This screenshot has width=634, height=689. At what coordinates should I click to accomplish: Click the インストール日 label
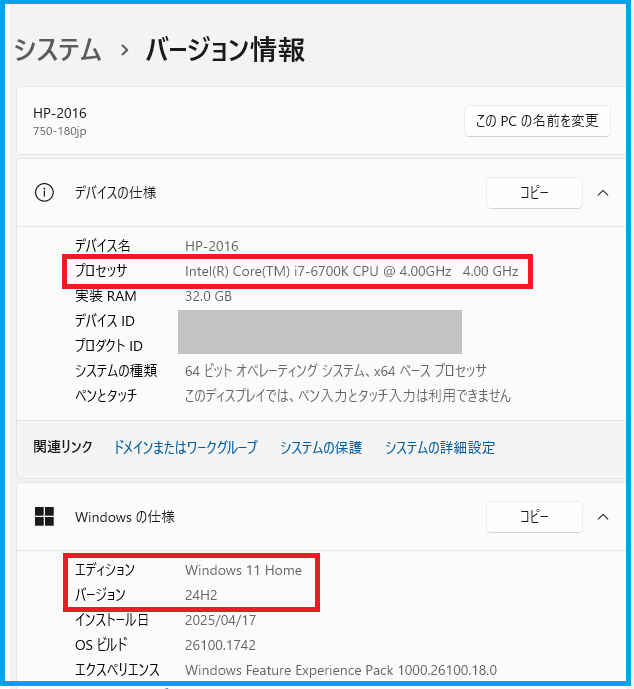click(112, 620)
